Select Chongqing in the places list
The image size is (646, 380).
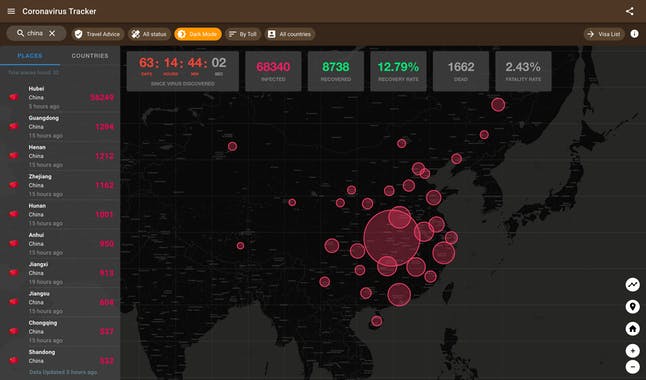[x=60, y=331]
